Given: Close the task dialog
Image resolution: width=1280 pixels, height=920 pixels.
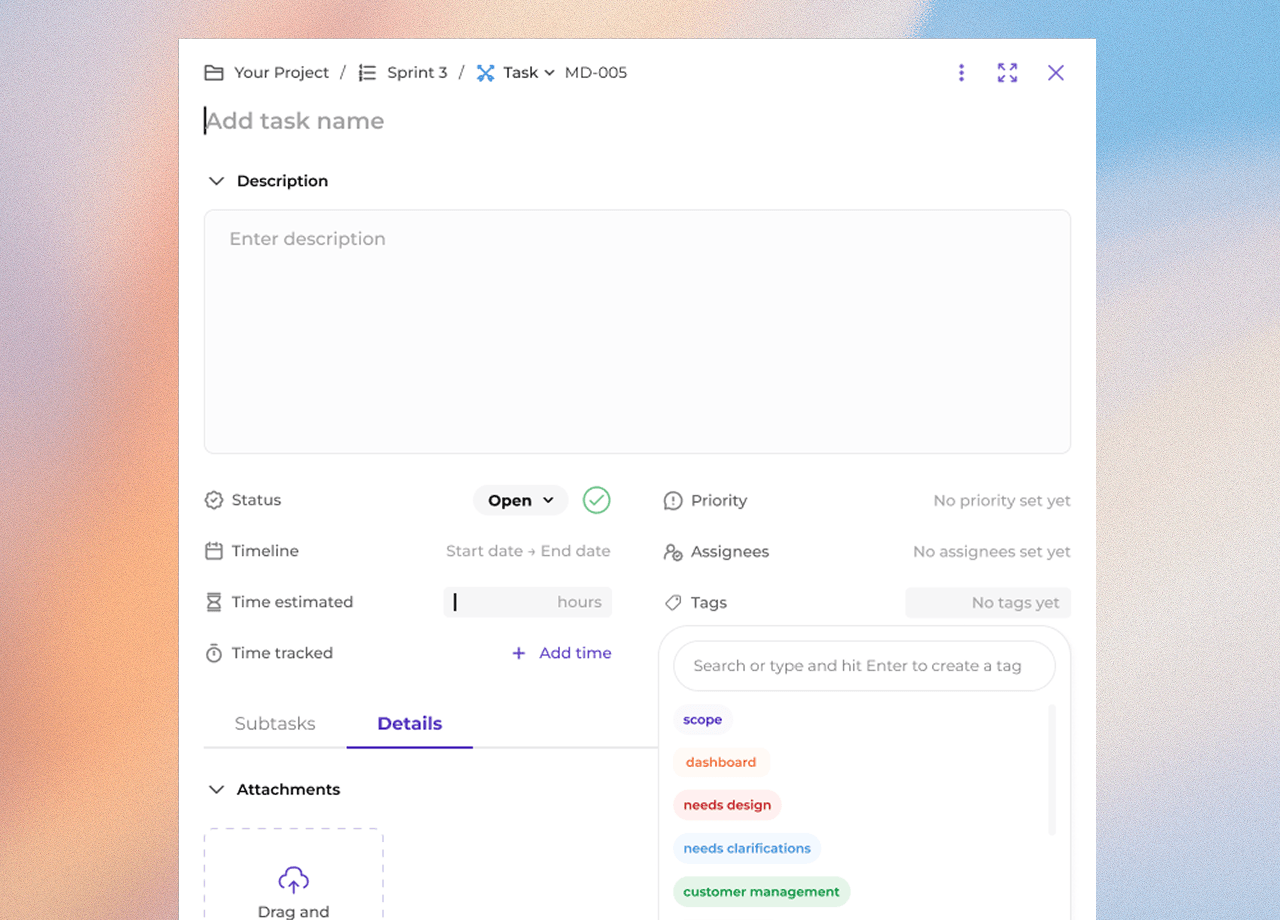Looking at the screenshot, I should point(1055,73).
